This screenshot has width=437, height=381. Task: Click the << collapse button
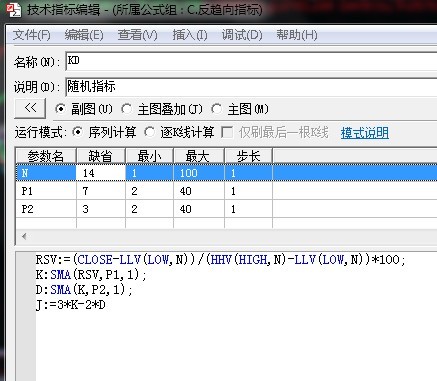(x=30, y=108)
